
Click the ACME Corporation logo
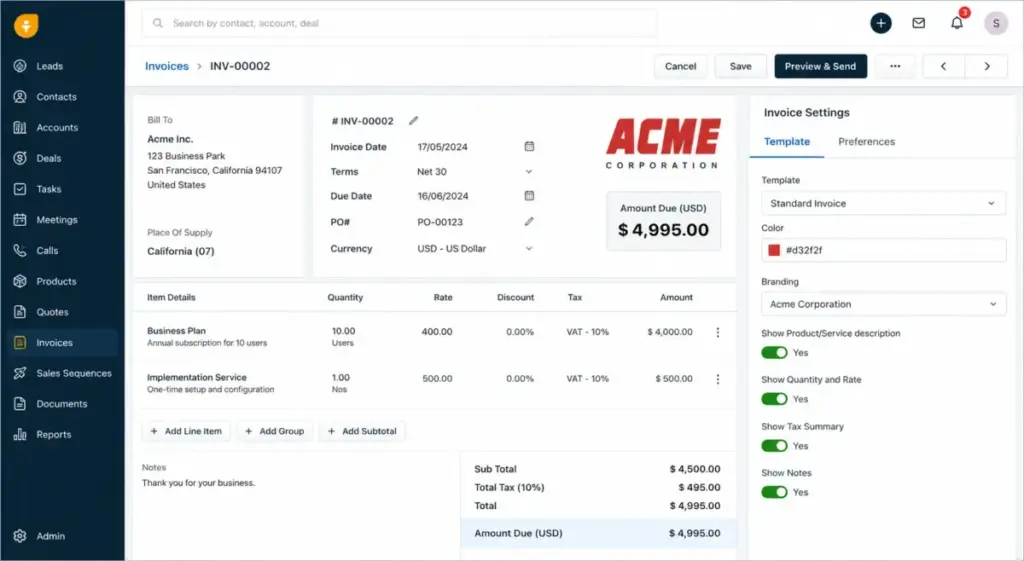tap(662, 144)
